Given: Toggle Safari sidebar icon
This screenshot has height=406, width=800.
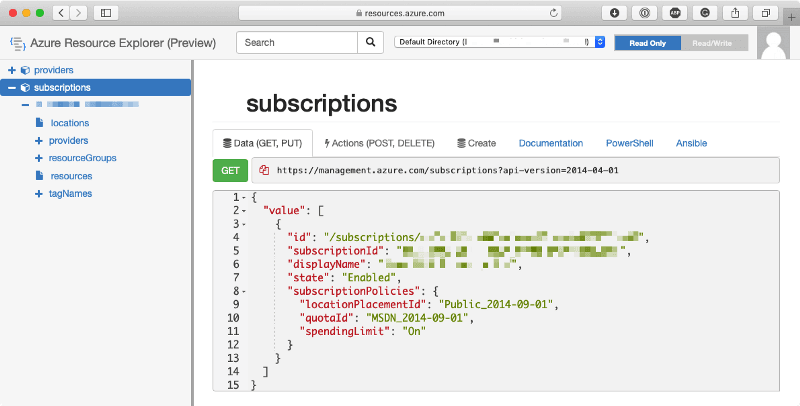Looking at the screenshot, I should pos(106,13).
